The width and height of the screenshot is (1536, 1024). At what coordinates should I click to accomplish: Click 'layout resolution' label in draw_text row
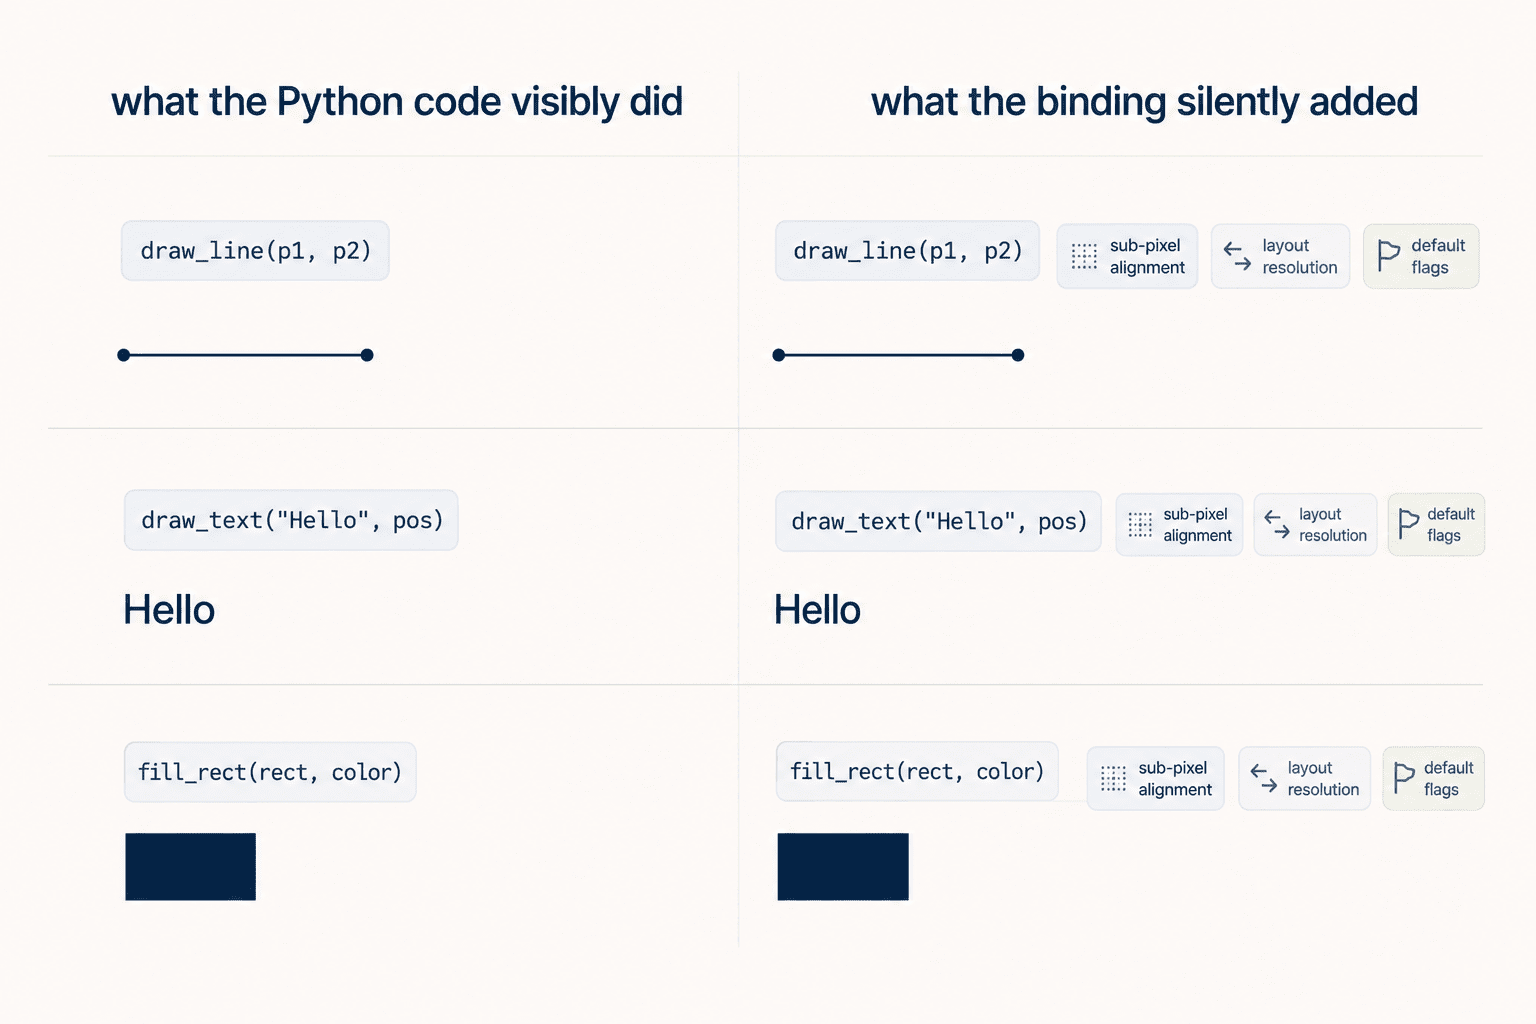1333,525
